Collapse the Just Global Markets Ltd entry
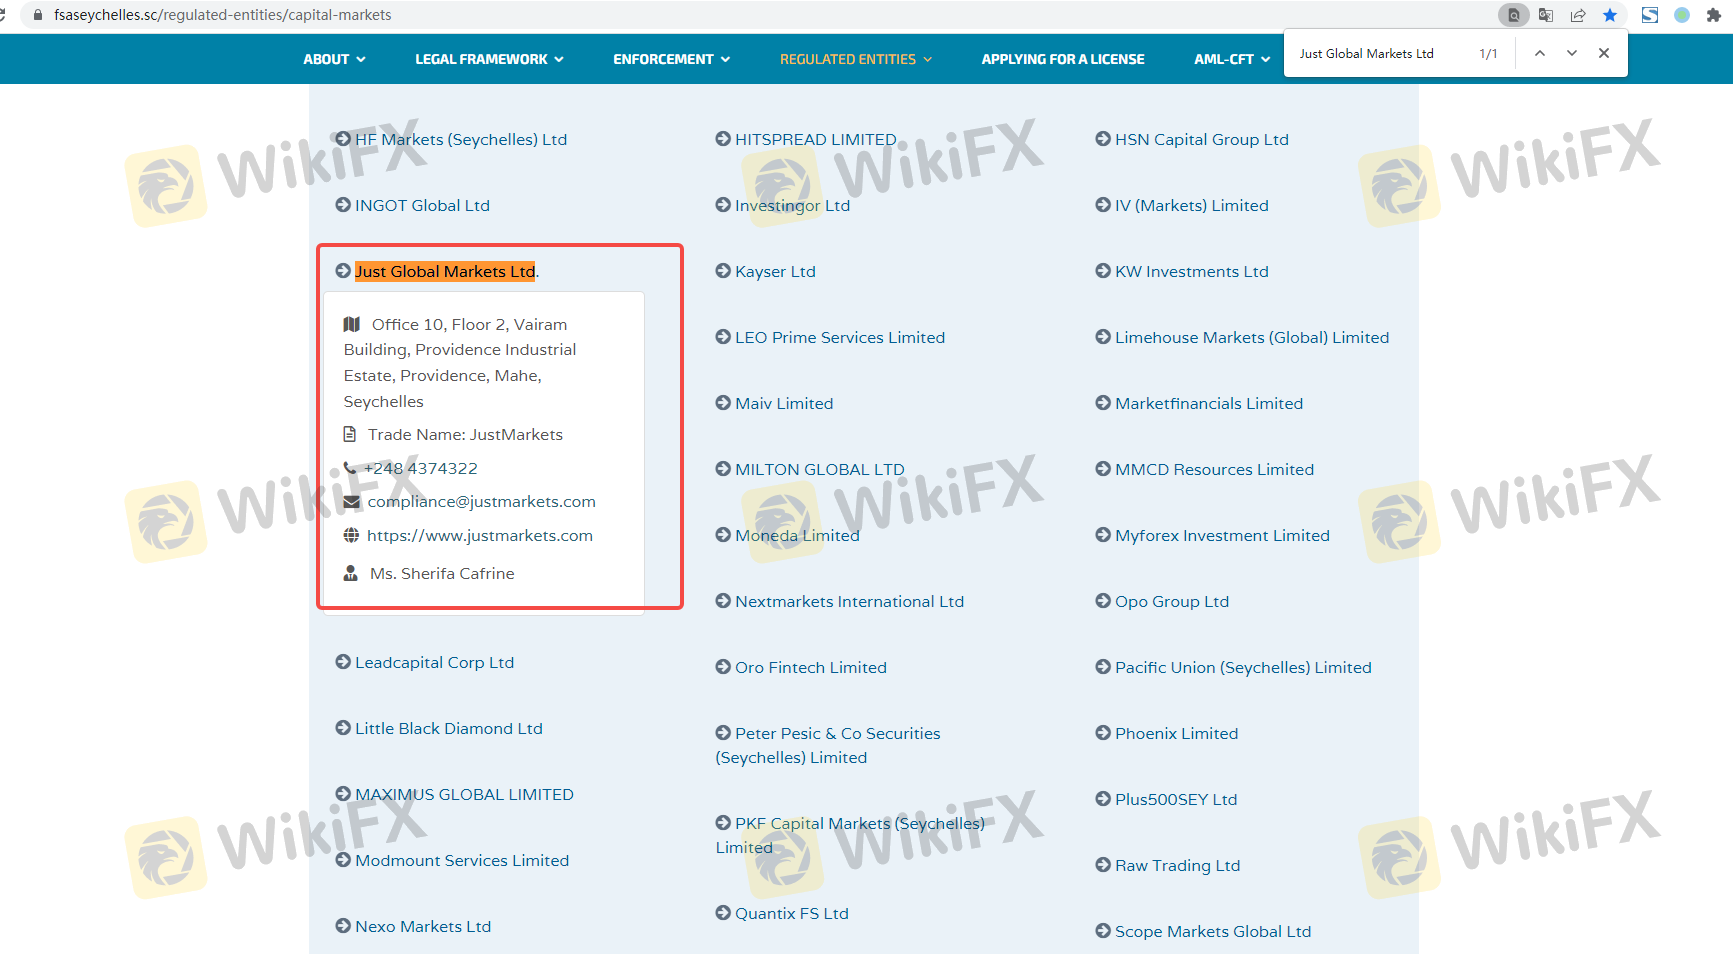1733x954 pixels. tap(444, 271)
